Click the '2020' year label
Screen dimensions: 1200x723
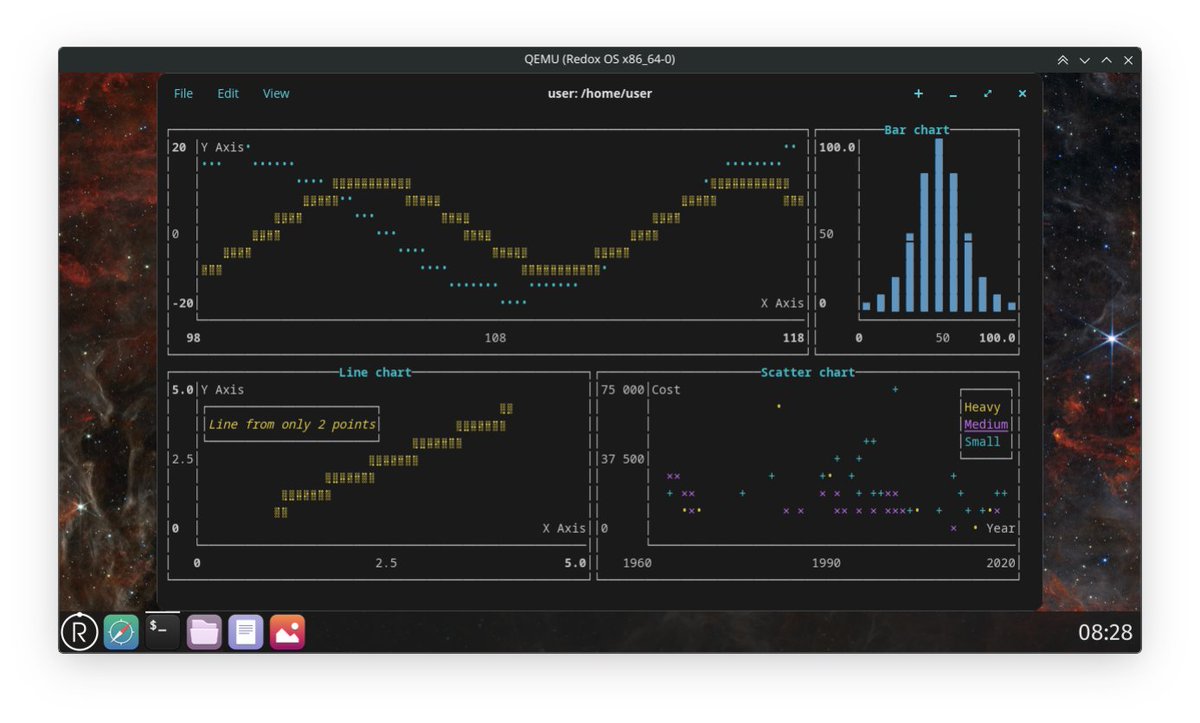[1000, 563]
